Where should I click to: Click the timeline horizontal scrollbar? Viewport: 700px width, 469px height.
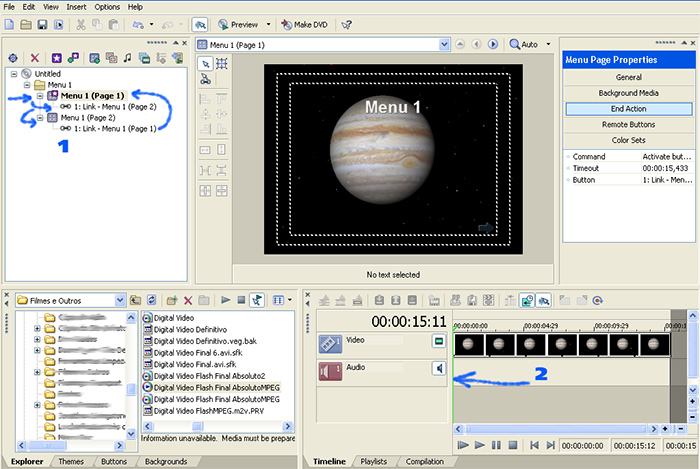coord(556,429)
